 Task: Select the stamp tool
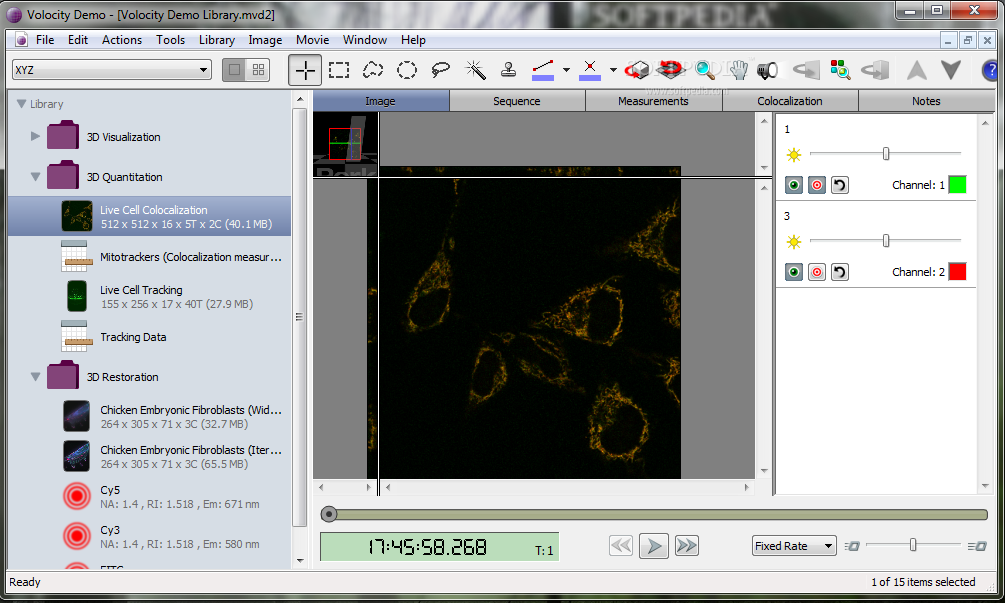pyautogui.click(x=509, y=70)
